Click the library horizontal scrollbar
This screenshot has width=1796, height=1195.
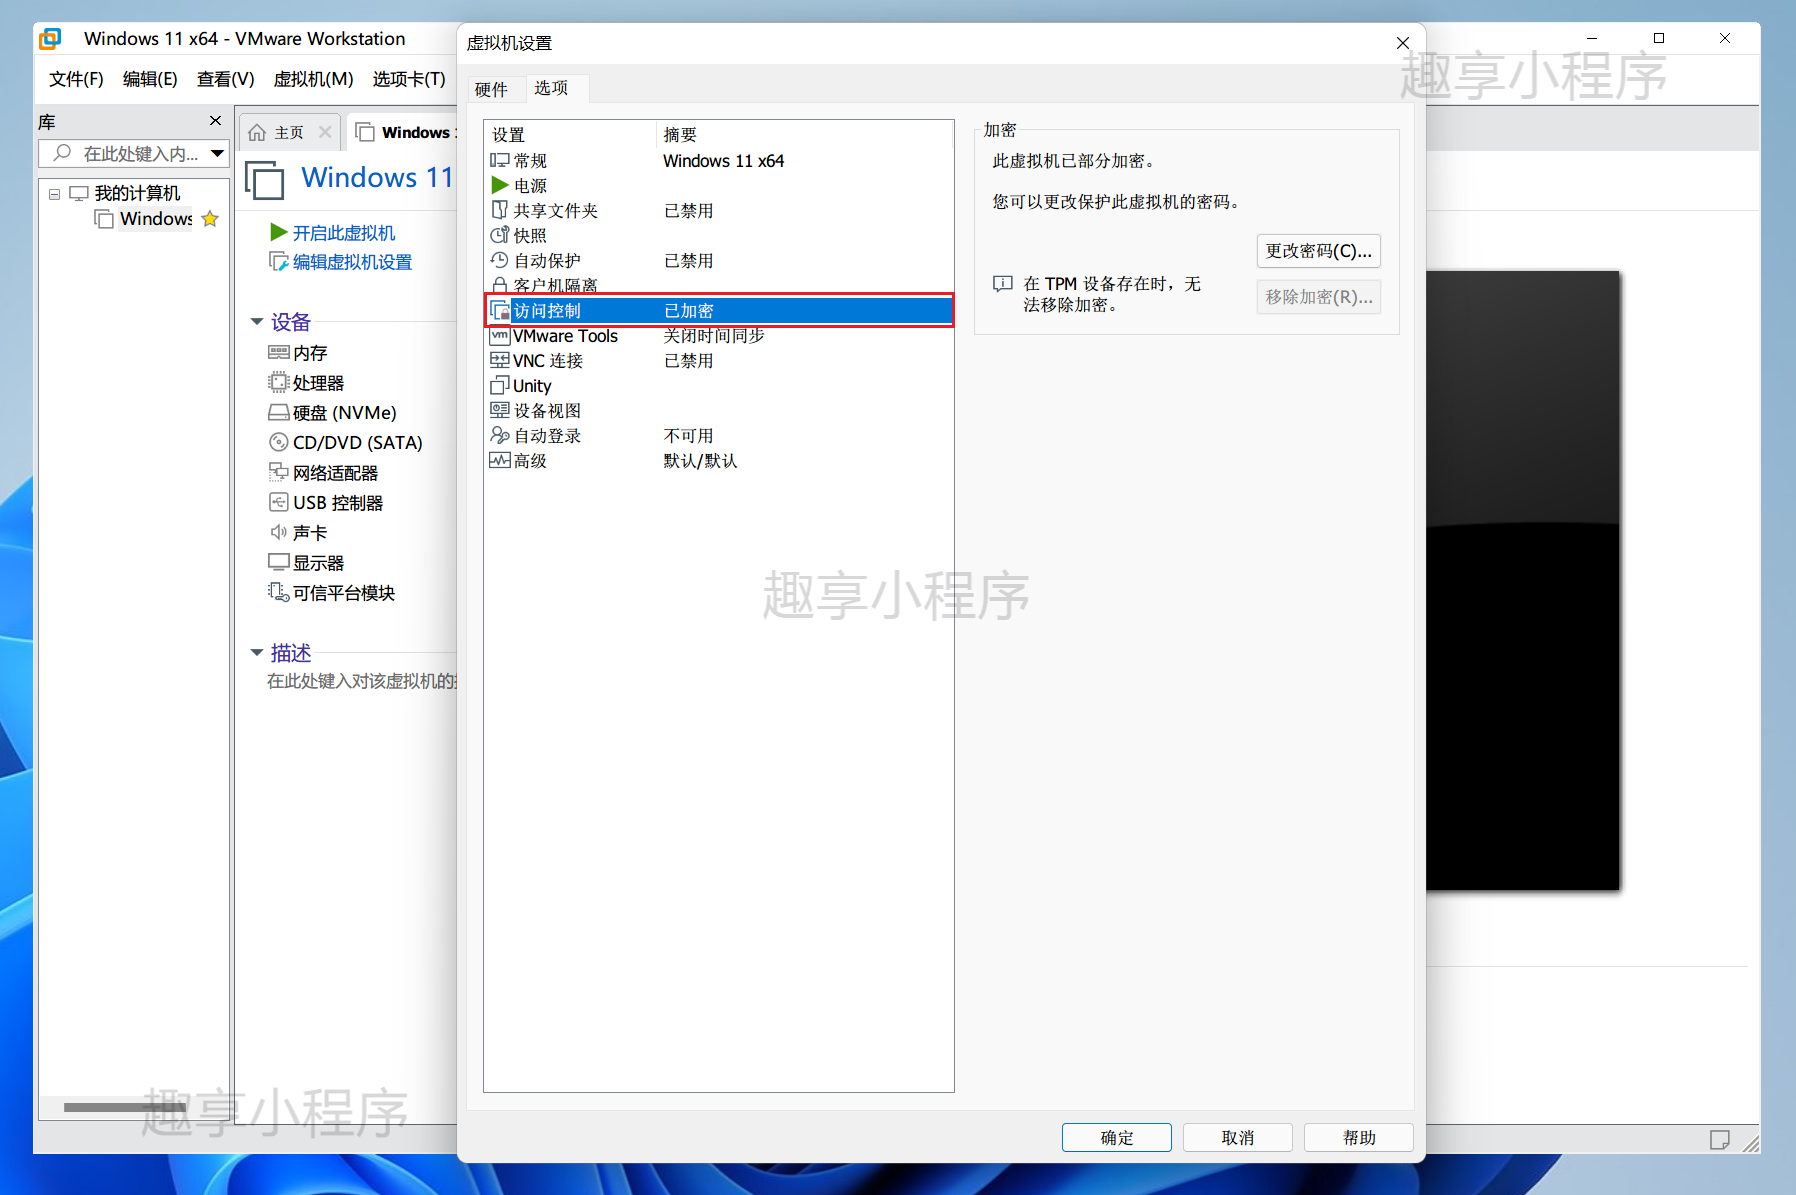tap(124, 1107)
